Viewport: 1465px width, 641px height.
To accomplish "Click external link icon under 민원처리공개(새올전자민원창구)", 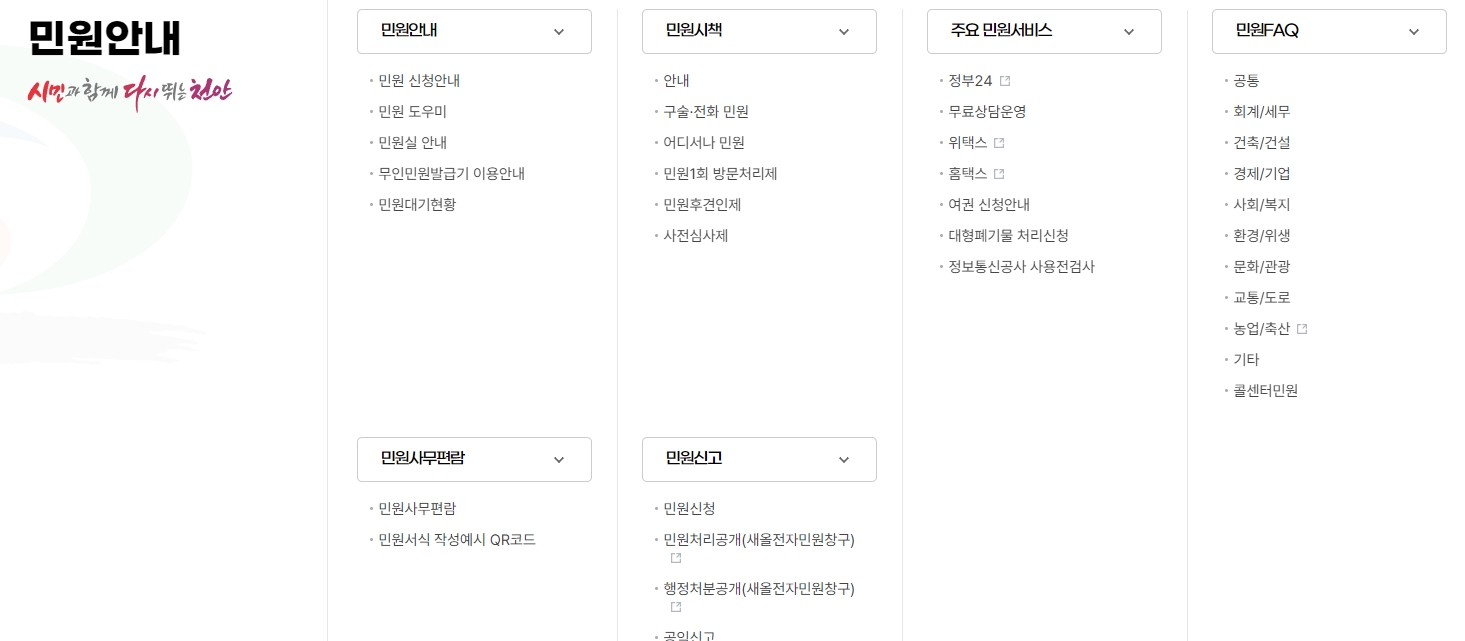I will click(674, 558).
